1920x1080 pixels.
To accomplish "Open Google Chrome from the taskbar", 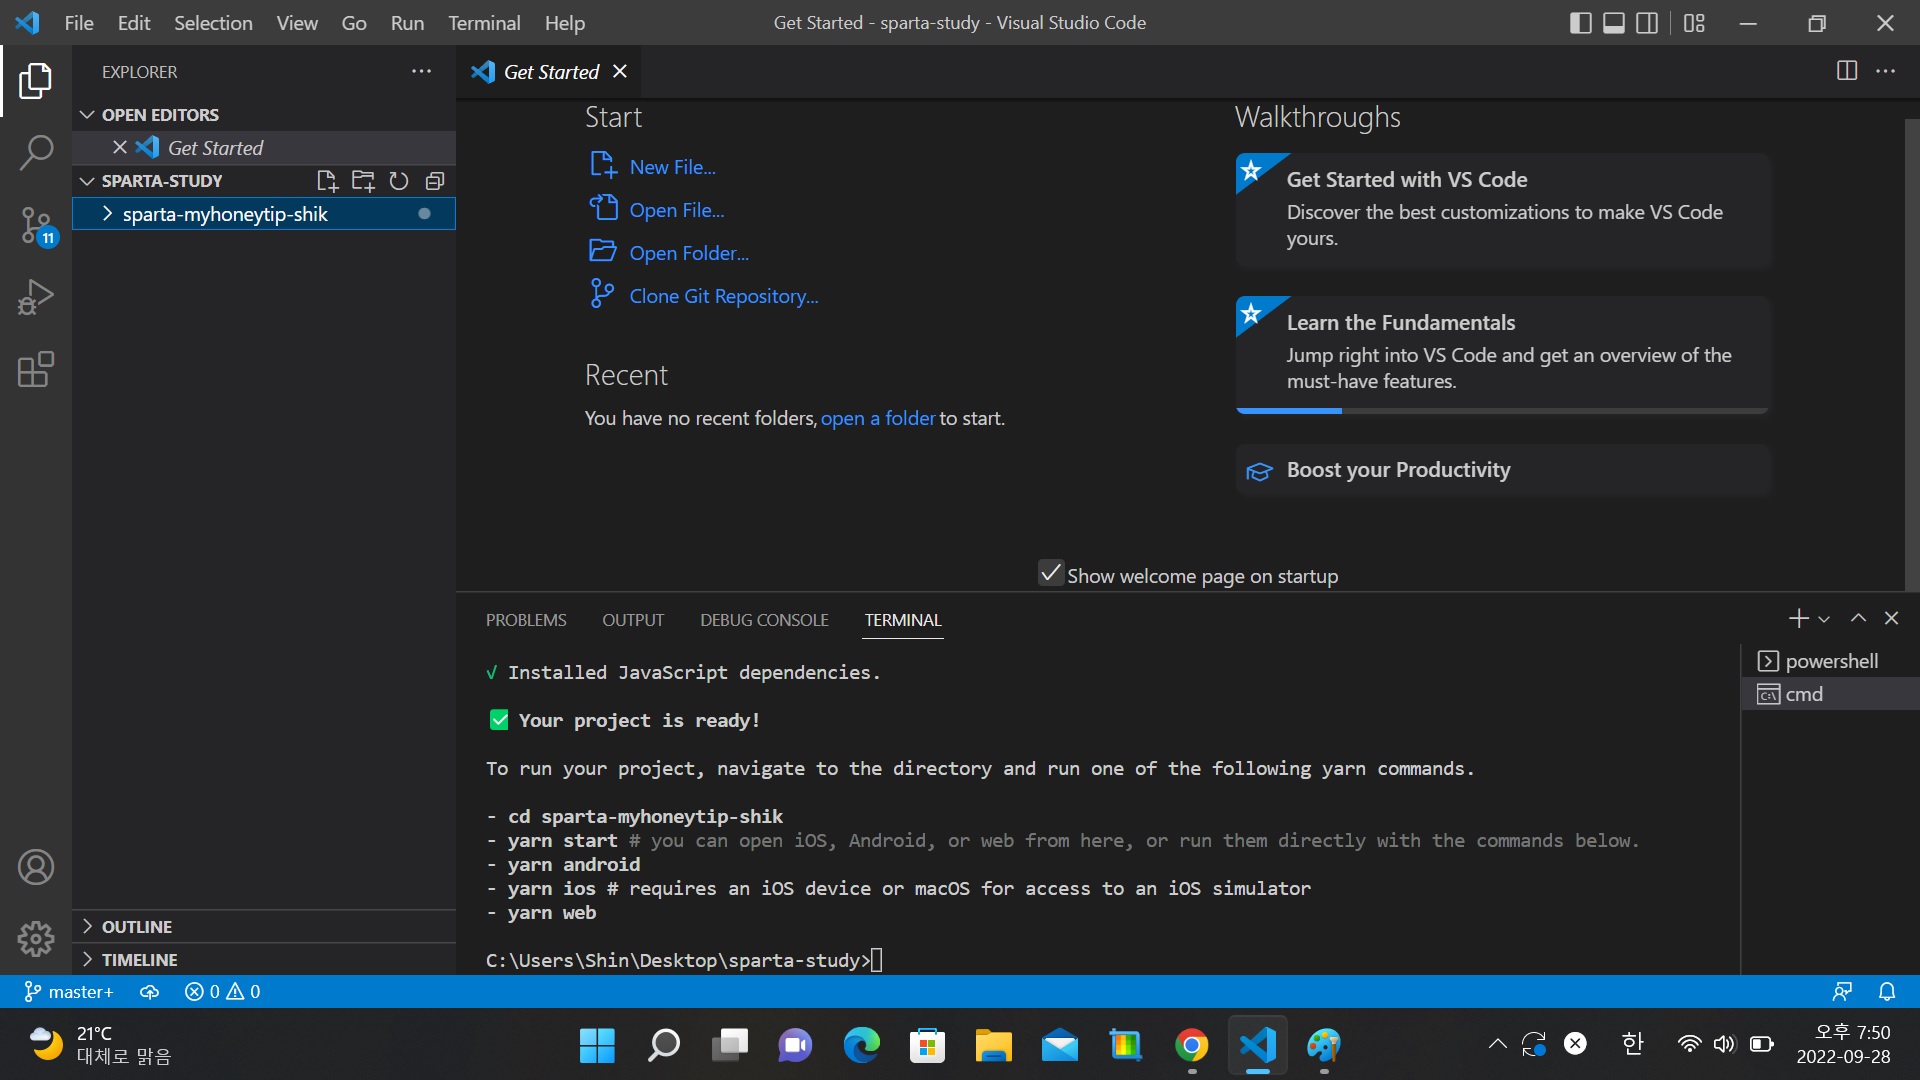I will [1191, 1045].
